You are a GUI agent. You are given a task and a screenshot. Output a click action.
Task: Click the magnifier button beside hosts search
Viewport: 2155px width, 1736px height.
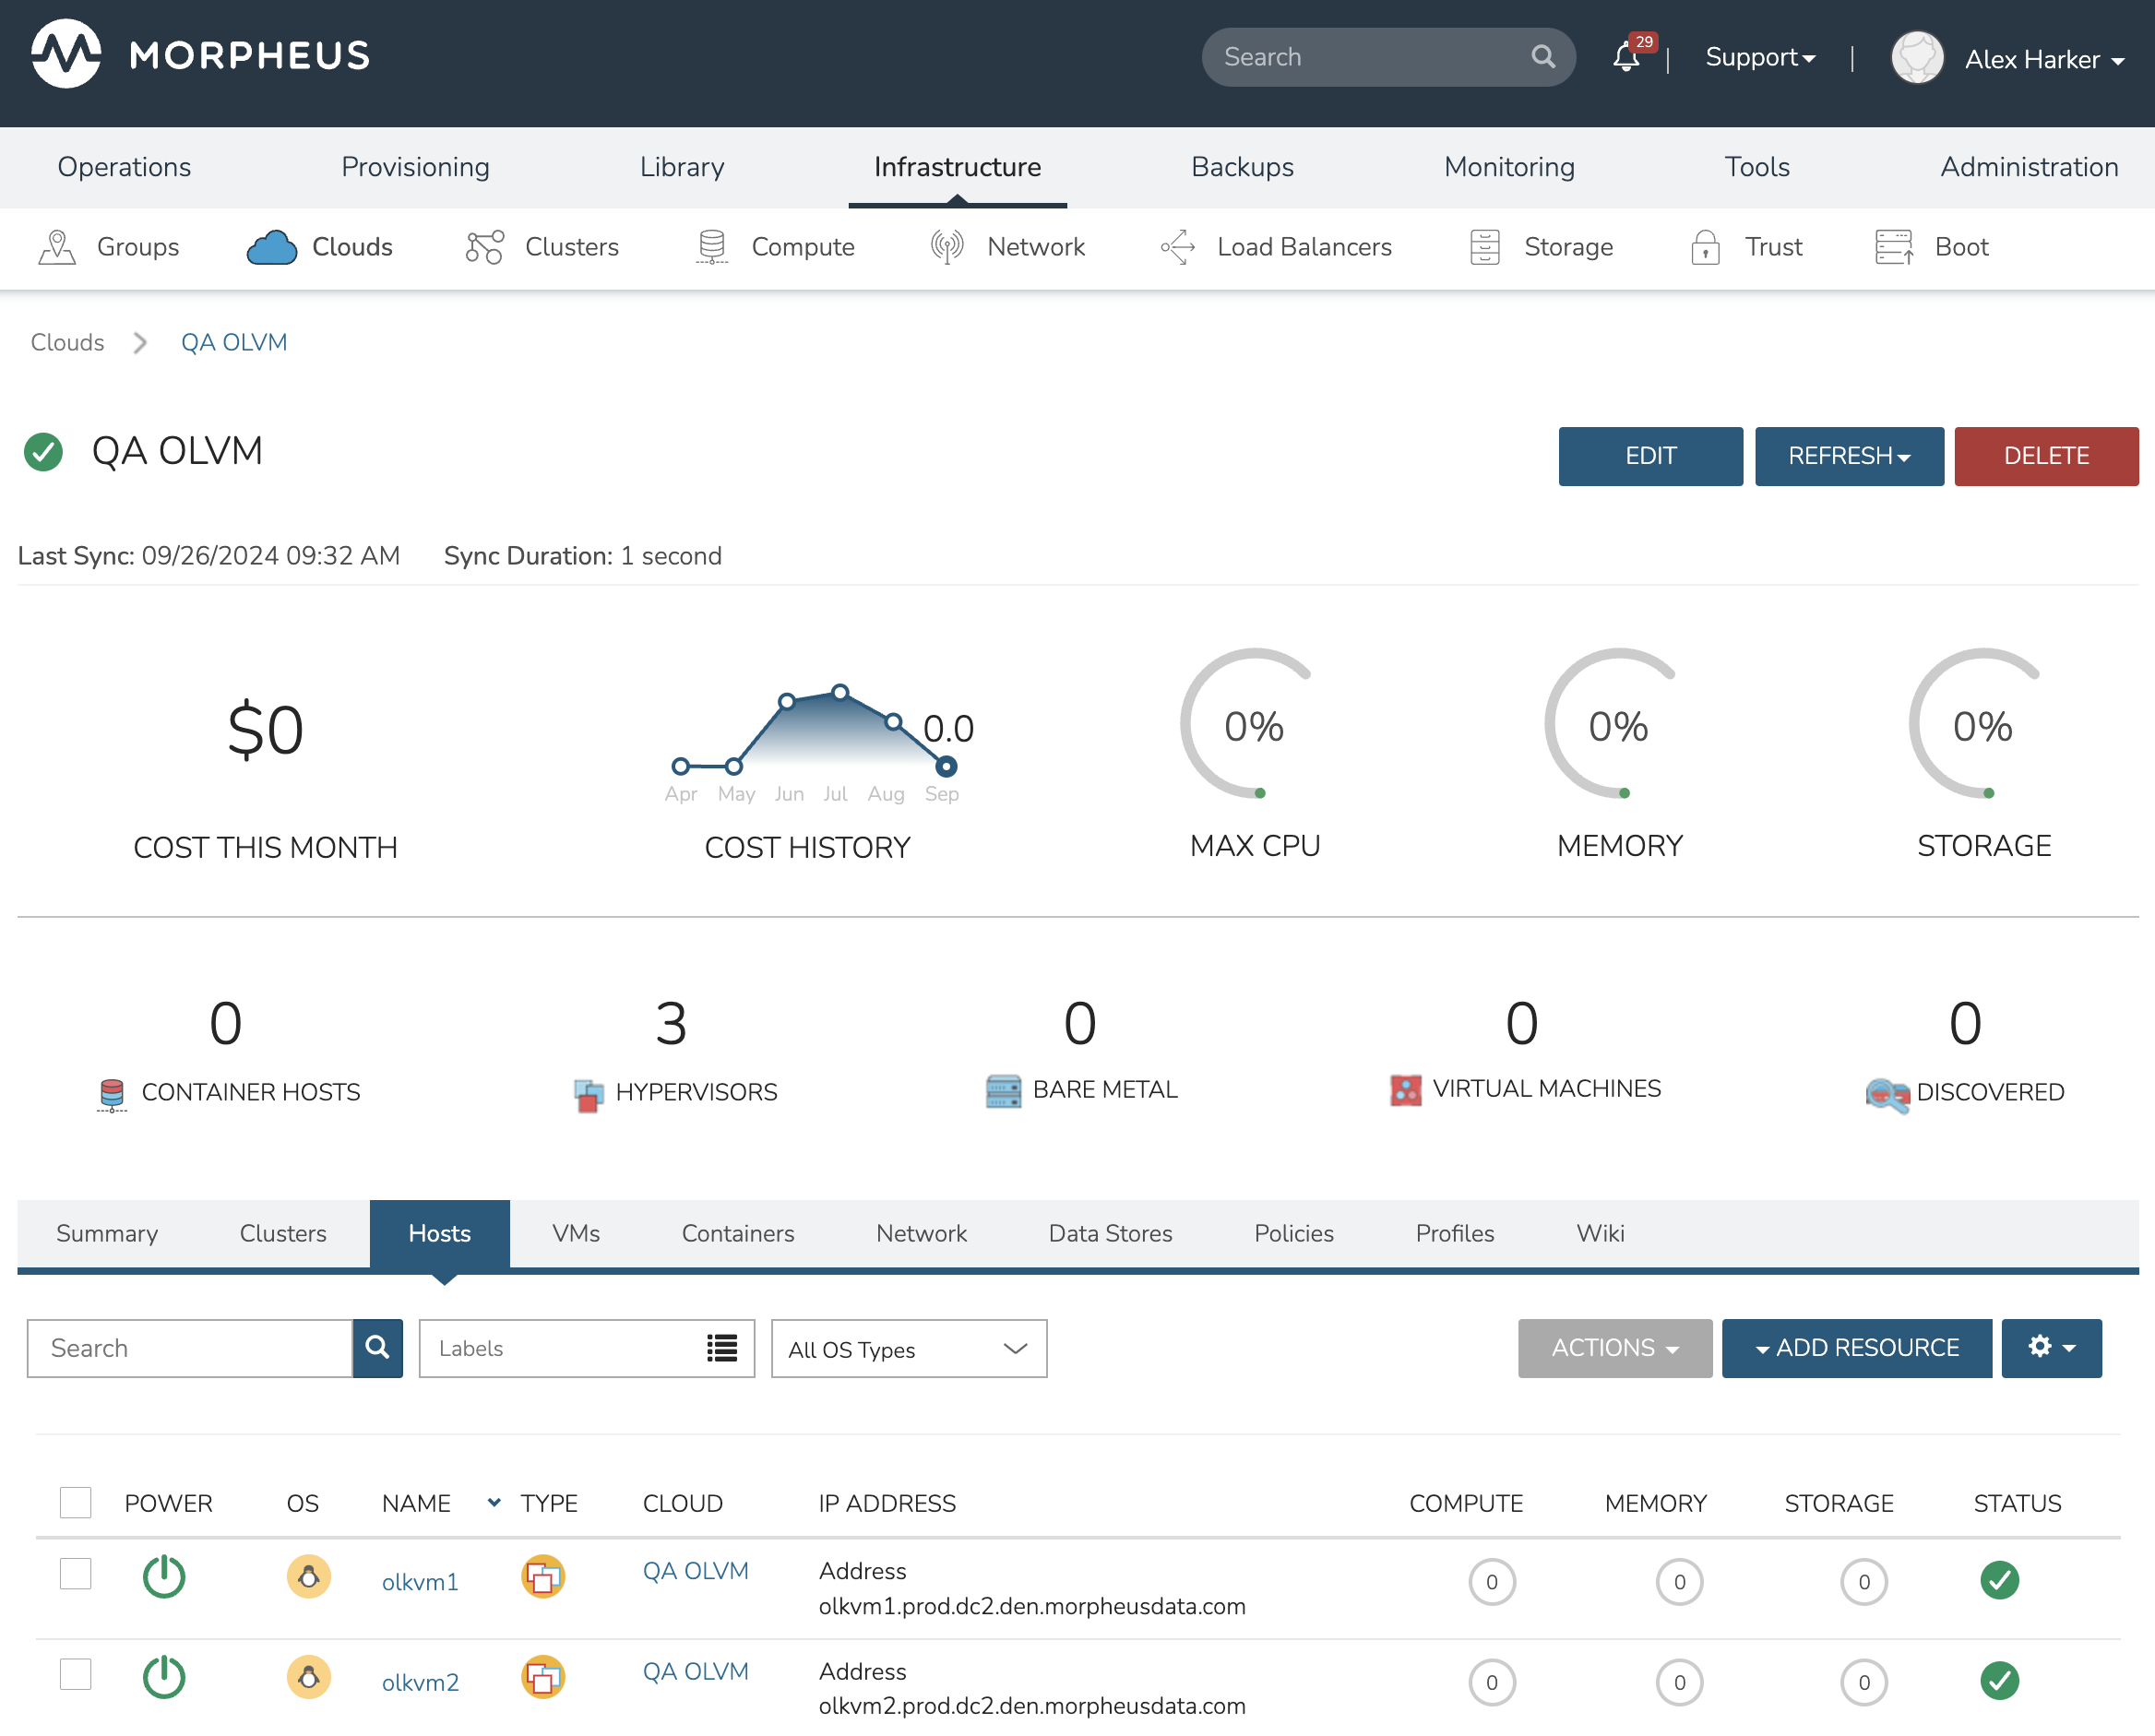[x=377, y=1348]
